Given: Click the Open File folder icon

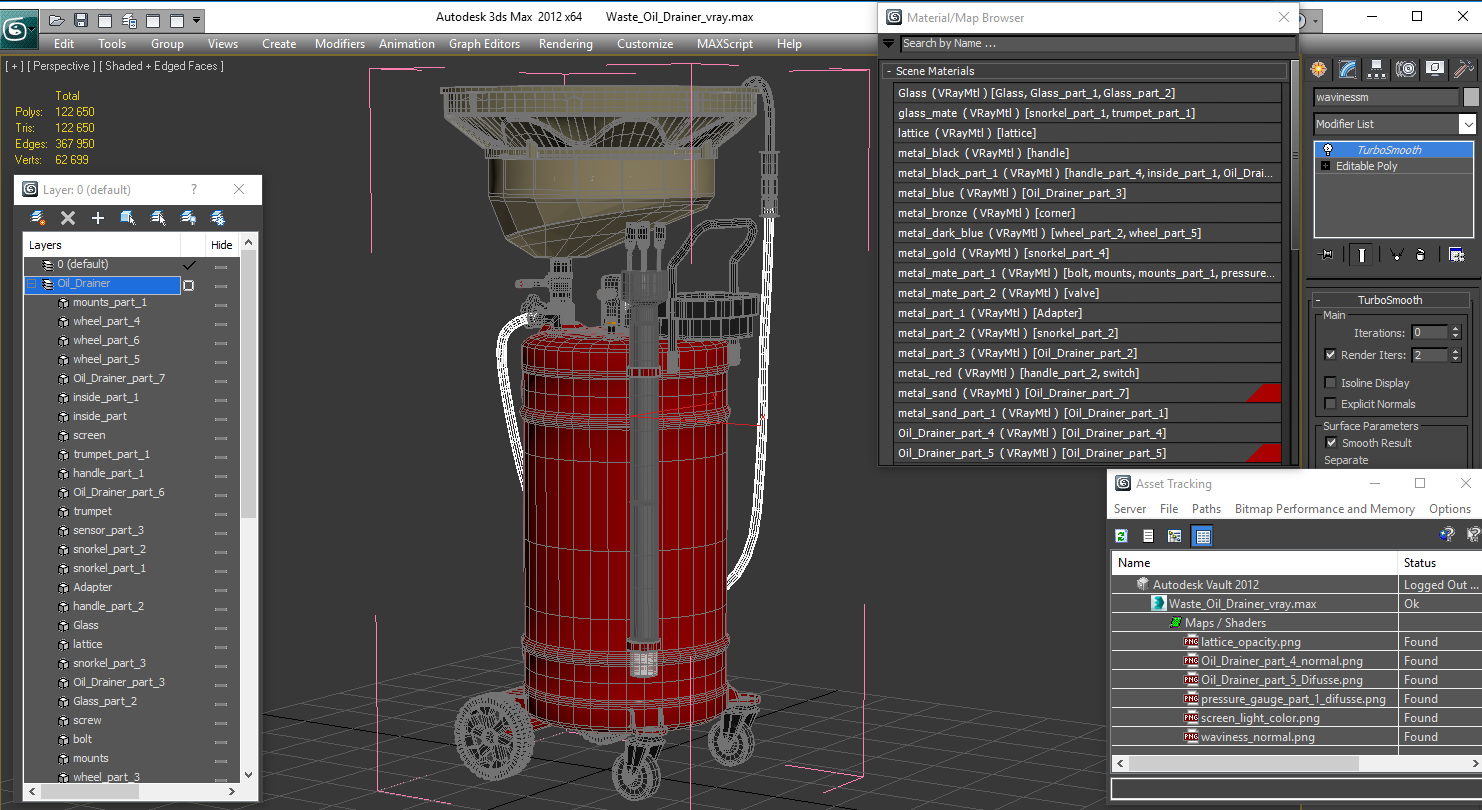Looking at the screenshot, I should coord(57,20).
